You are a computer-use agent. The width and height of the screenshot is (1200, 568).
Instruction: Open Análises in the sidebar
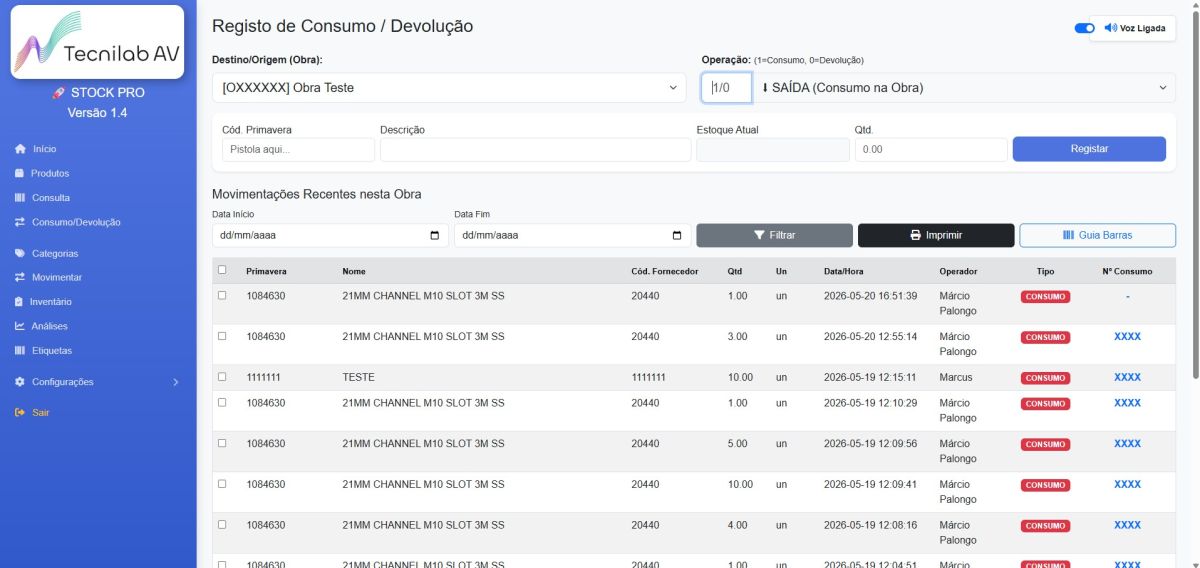pos(50,326)
